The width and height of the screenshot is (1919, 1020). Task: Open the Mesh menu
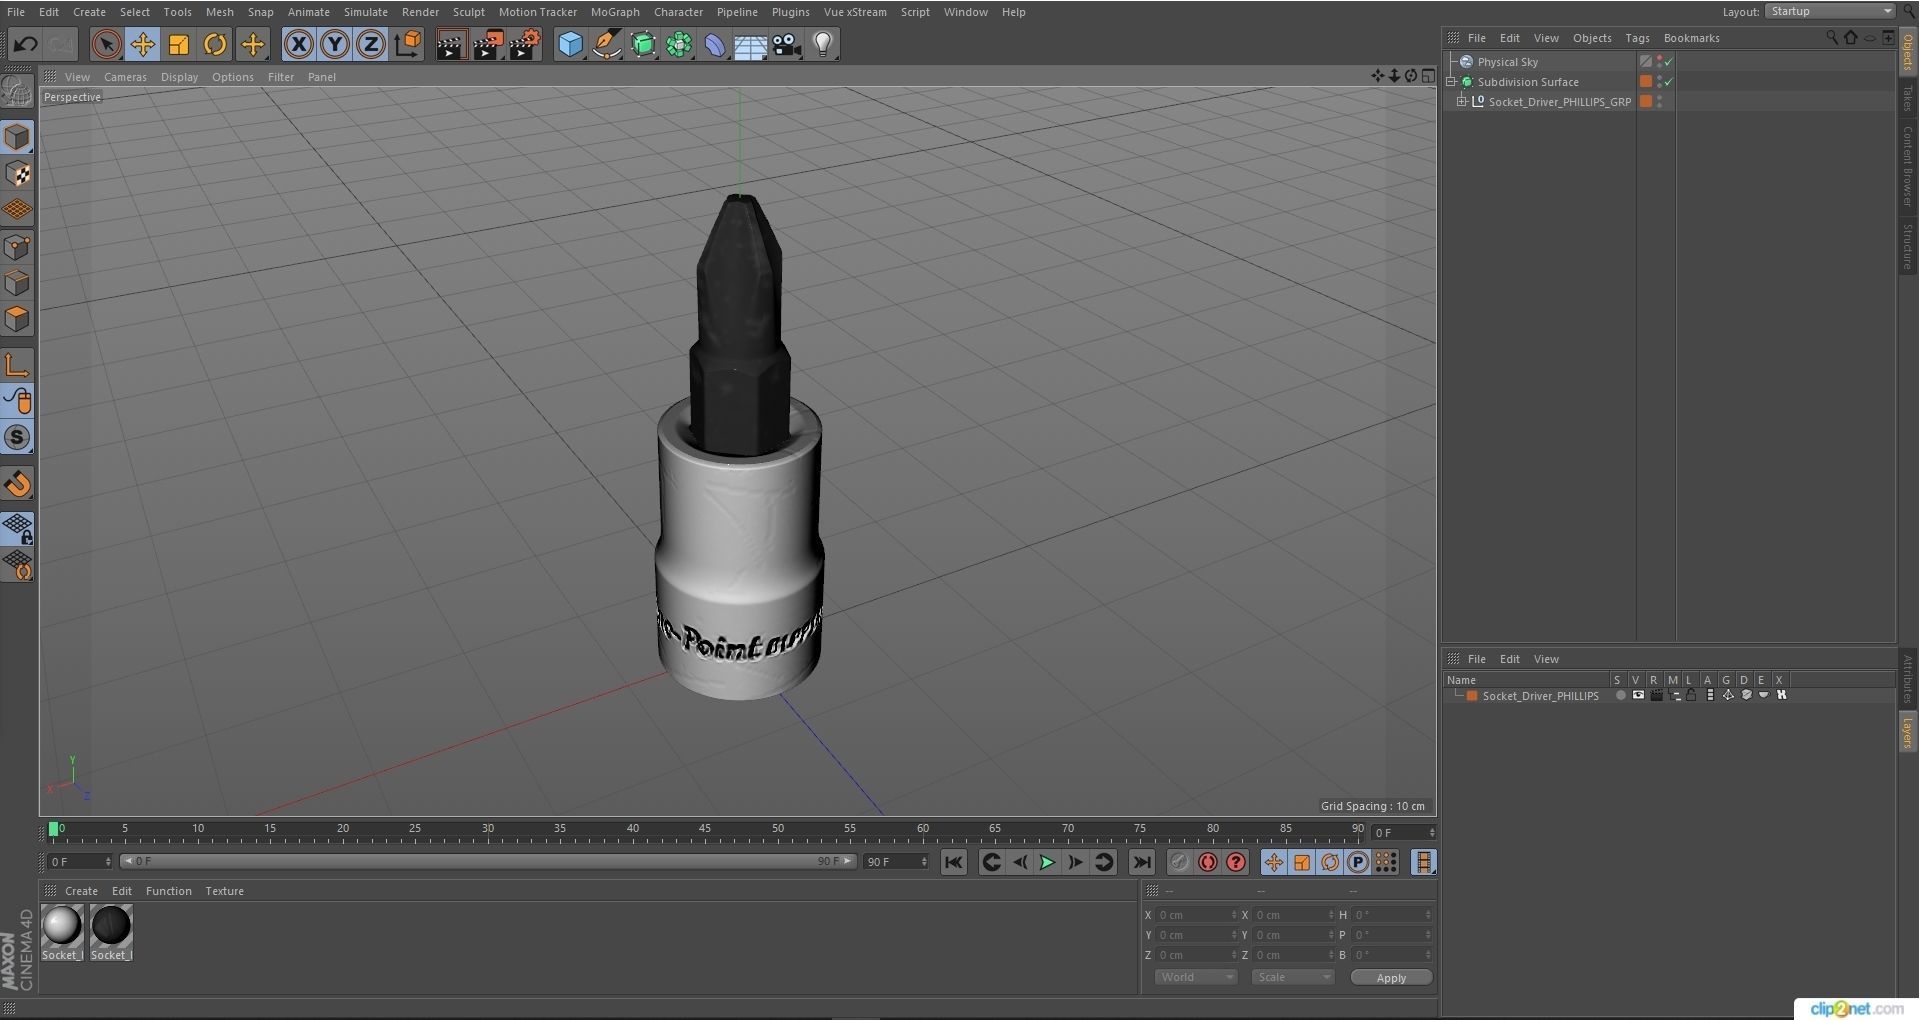[x=219, y=12]
